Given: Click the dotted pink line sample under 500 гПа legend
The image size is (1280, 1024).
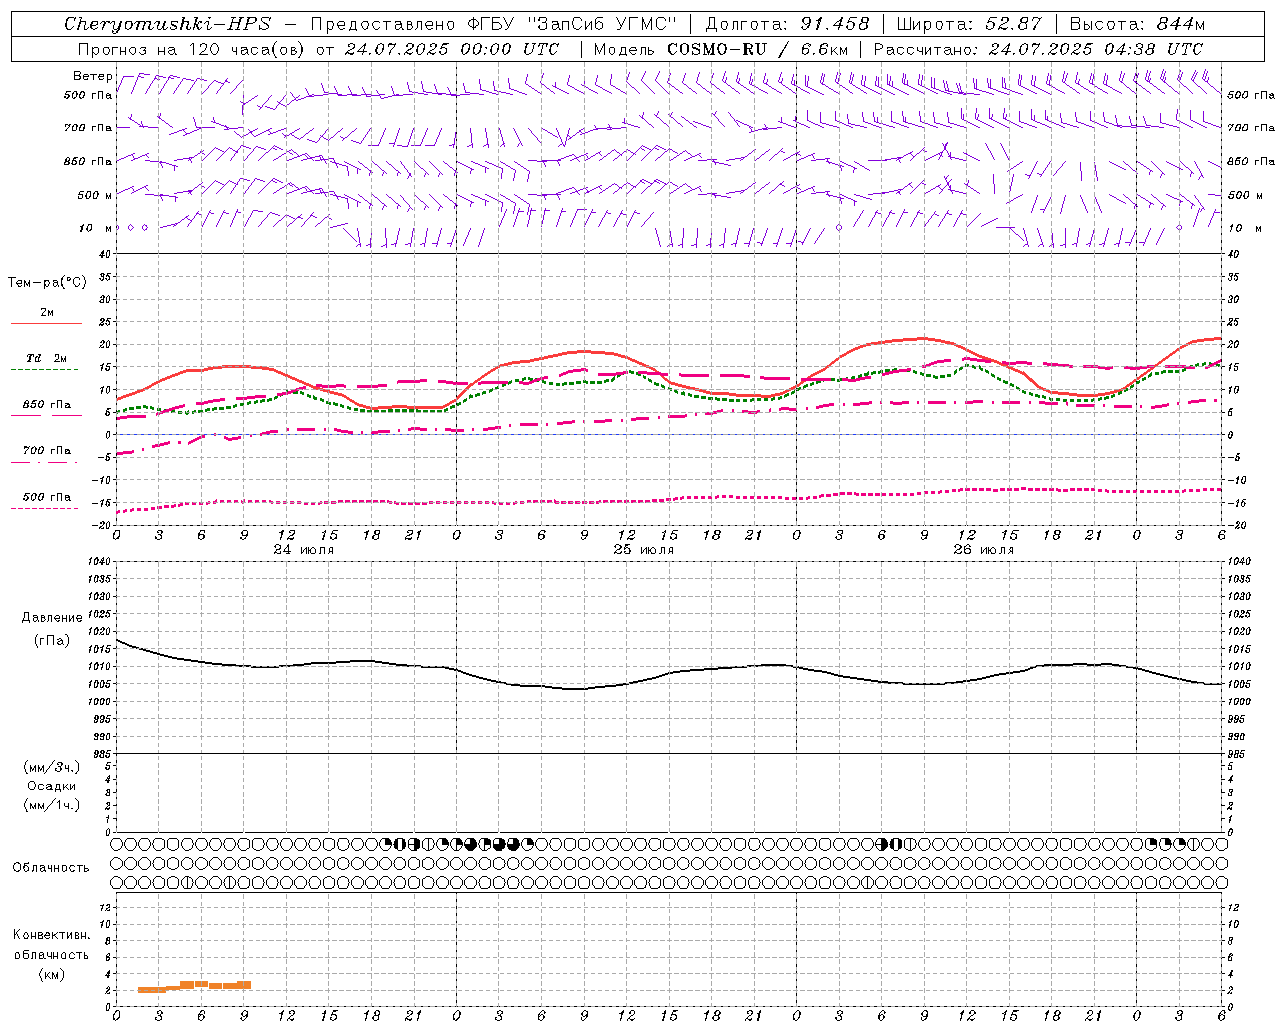Looking at the screenshot, I should click(45, 508).
